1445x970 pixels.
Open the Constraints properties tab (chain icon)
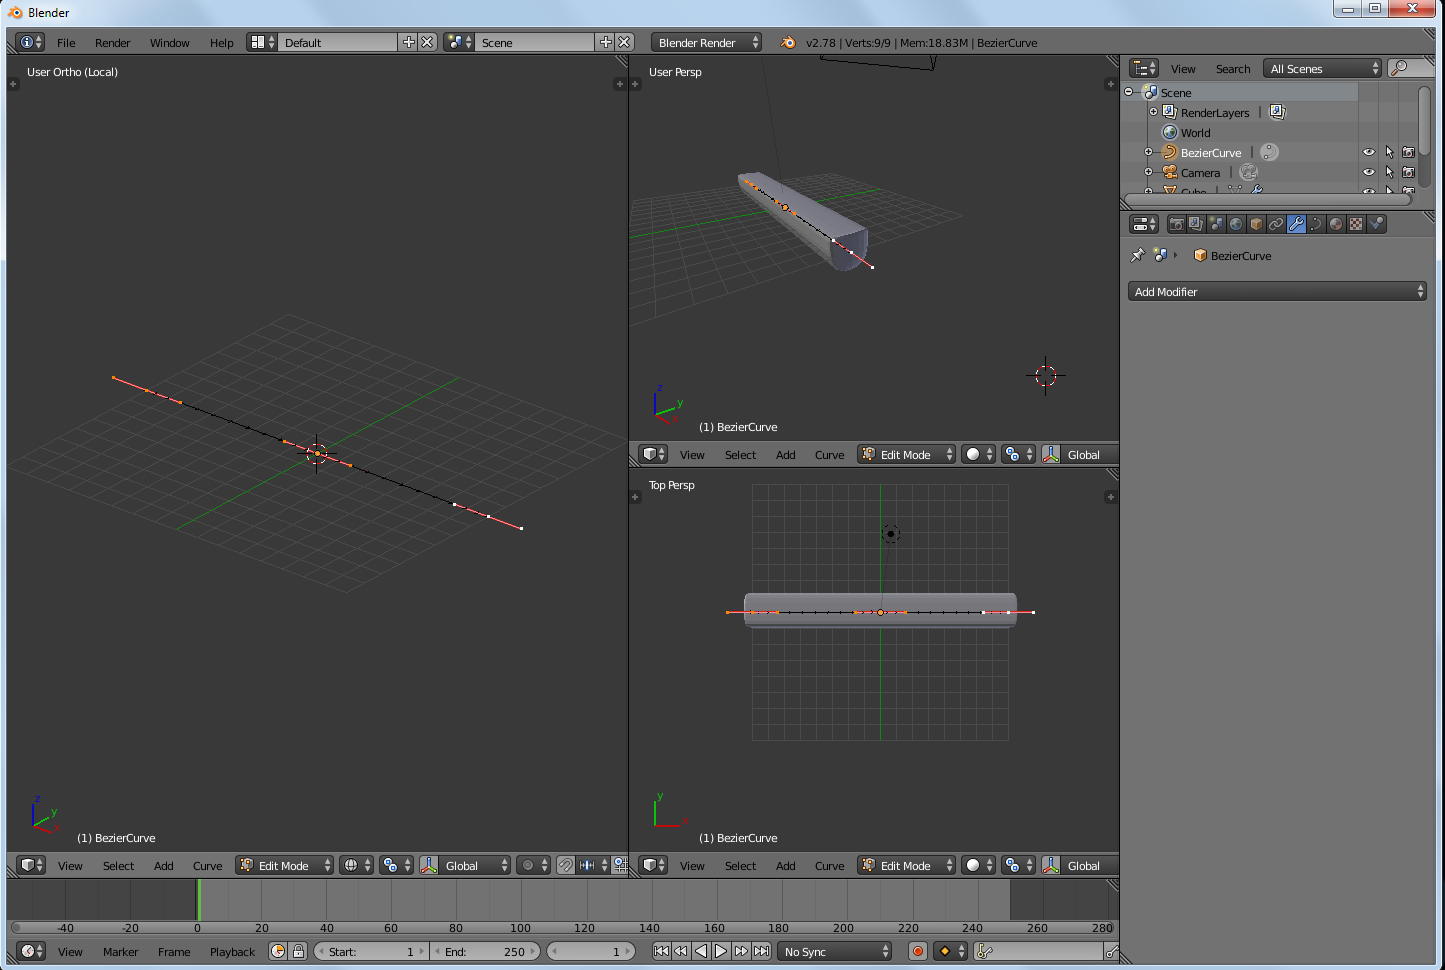click(x=1276, y=224)
